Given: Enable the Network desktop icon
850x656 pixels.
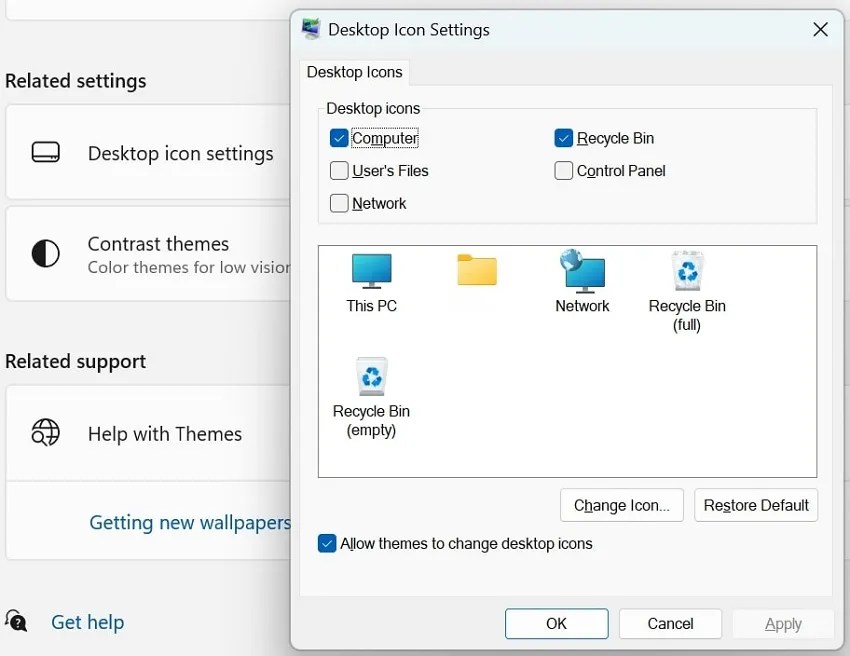Looking at the screenshot, I should pos(339,203).
